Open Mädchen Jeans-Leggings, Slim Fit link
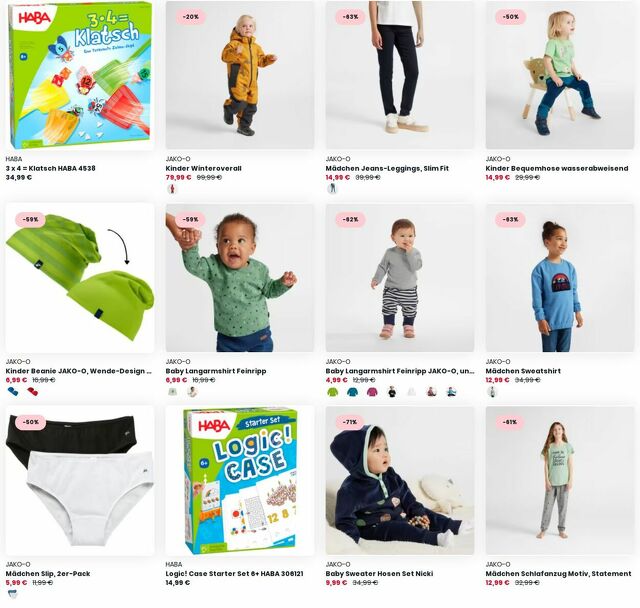 (x=387, y=168)
